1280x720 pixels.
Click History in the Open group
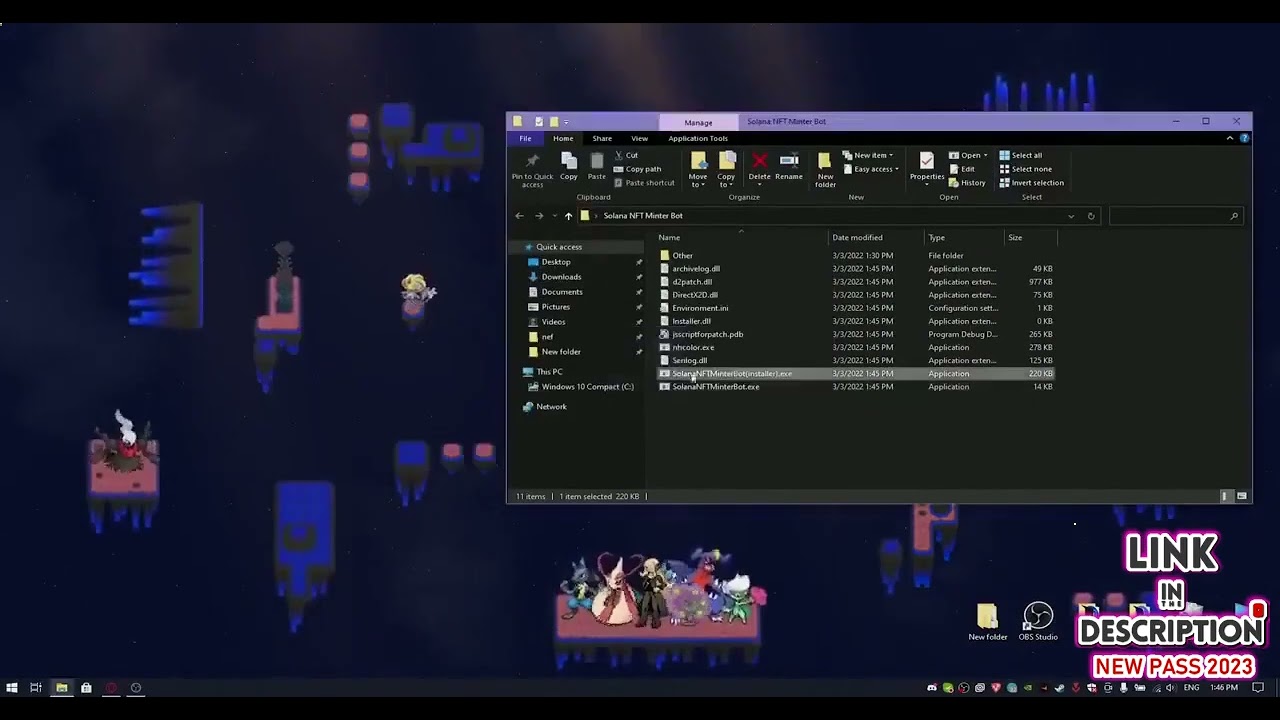click(x=967, y=183)
